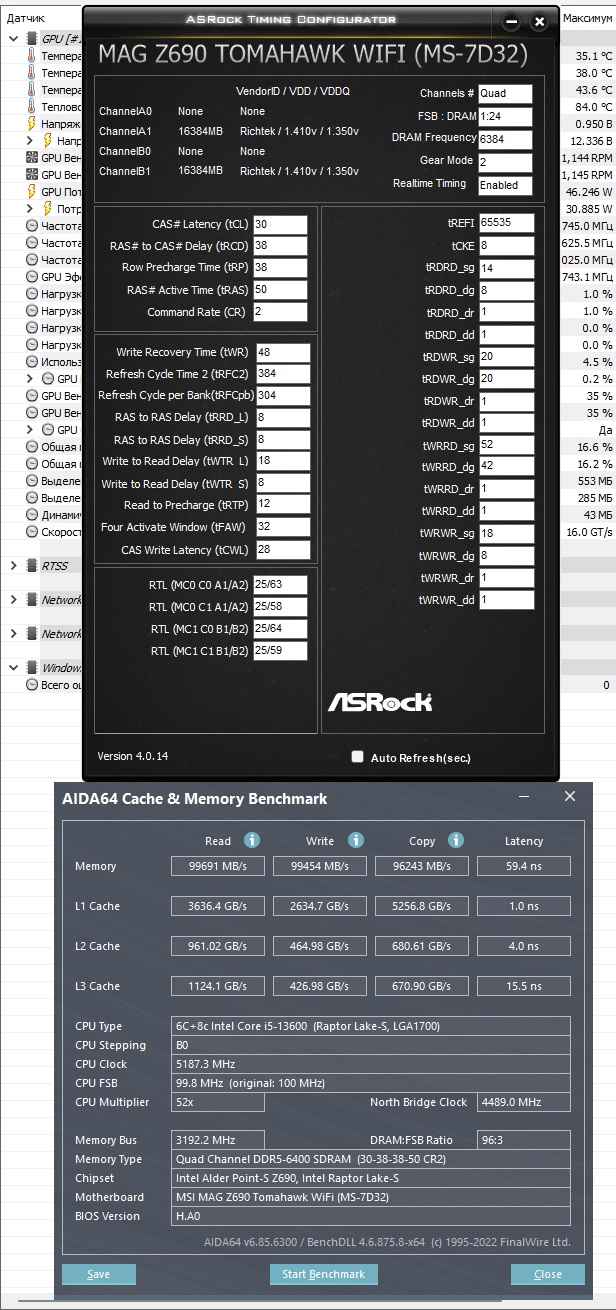Click the North Bridge Clock value 4489.0 MHz

pyautogui.click(x=524, y=1102)
